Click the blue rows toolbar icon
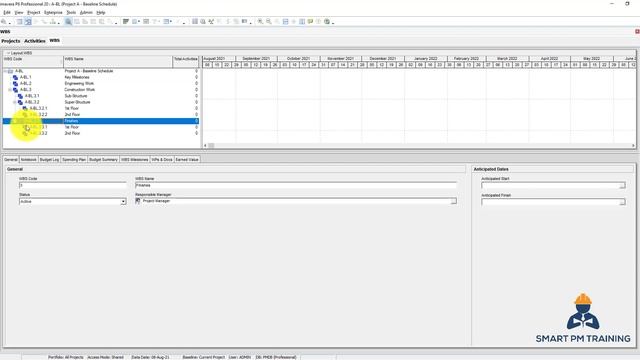640x360 pixels. pyautogui.click(x=285, y=21)
